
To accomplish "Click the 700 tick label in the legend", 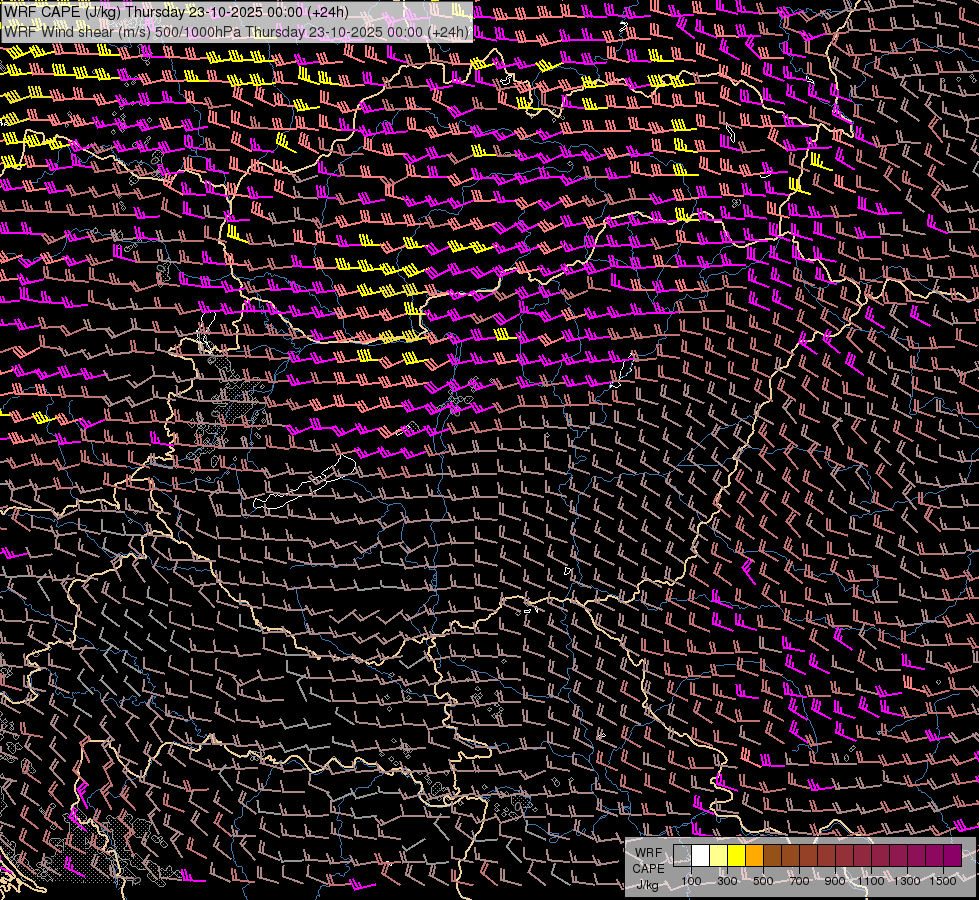I will point(799,881).
